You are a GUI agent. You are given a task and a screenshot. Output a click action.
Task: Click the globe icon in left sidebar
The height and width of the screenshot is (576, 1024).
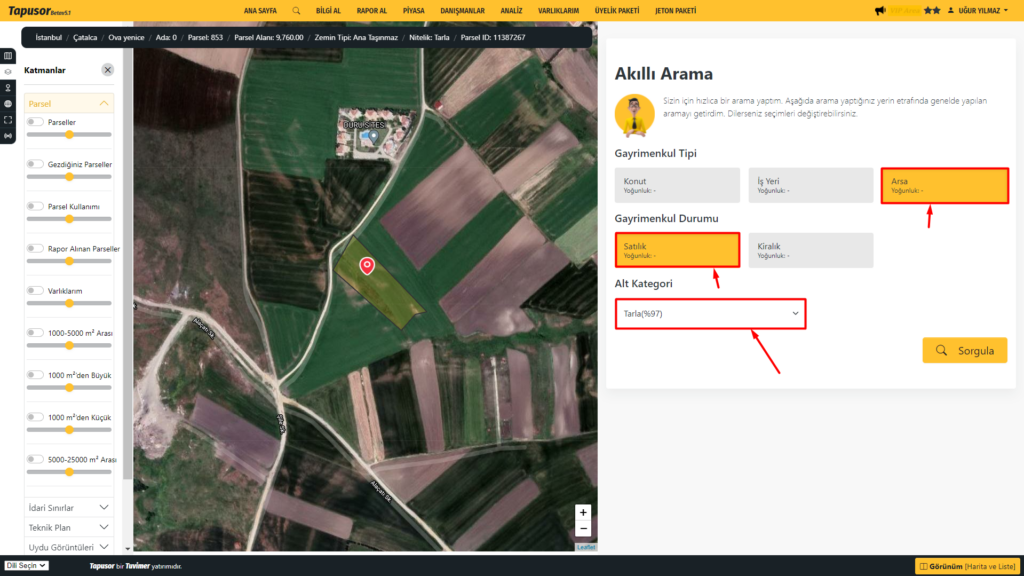(8, 103)
